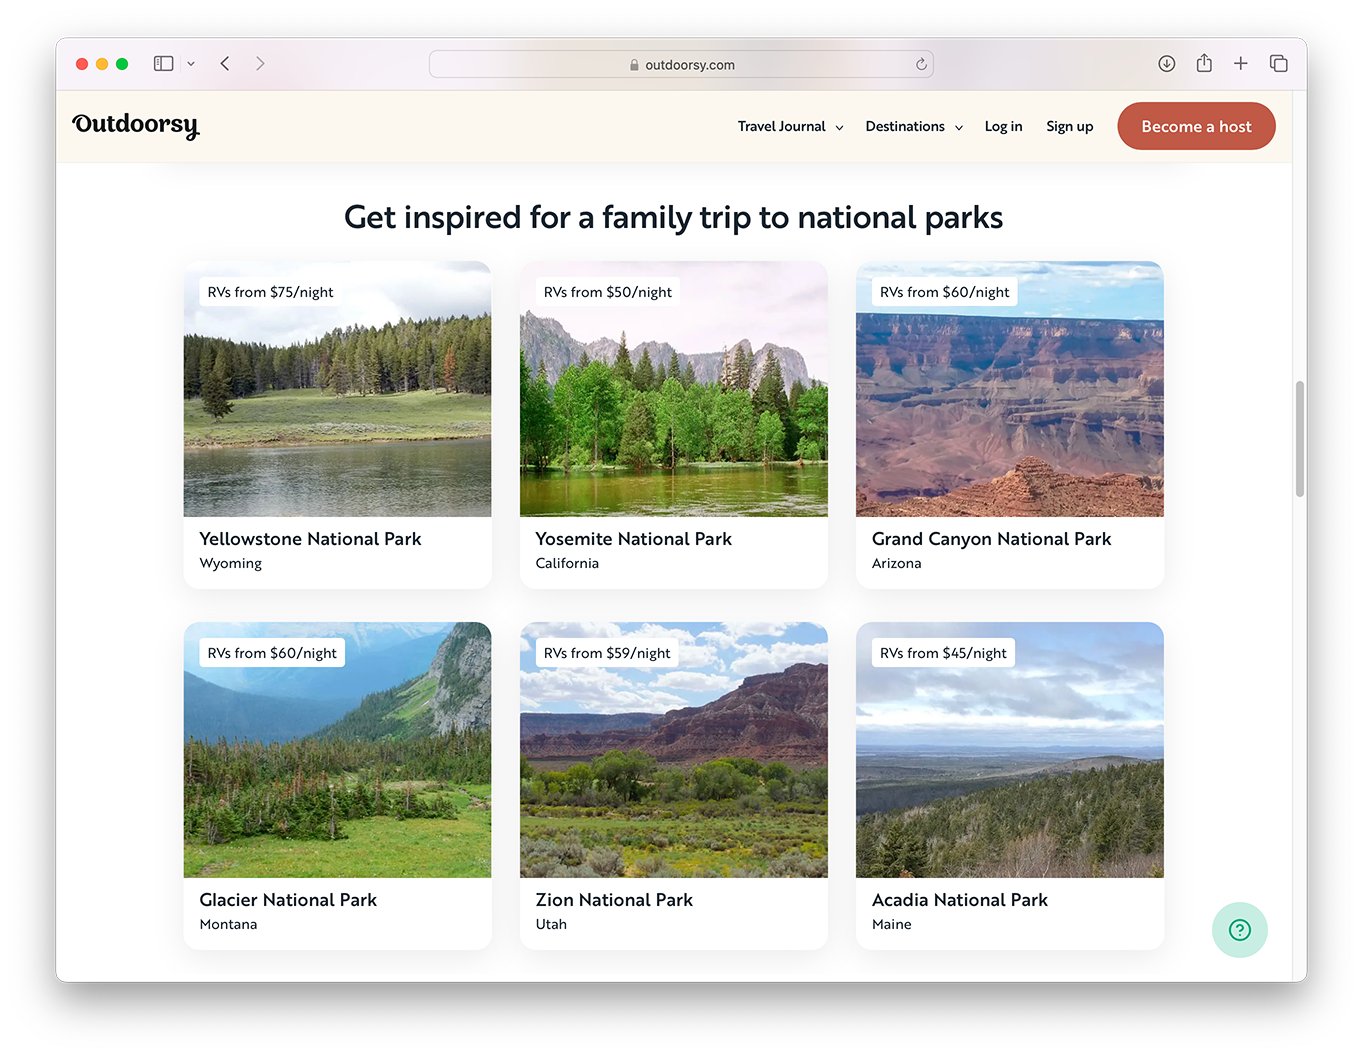Click the outdoorsy.com address bar
Viewport: 1363px width, 1056px height.
[x=681, y=65]
